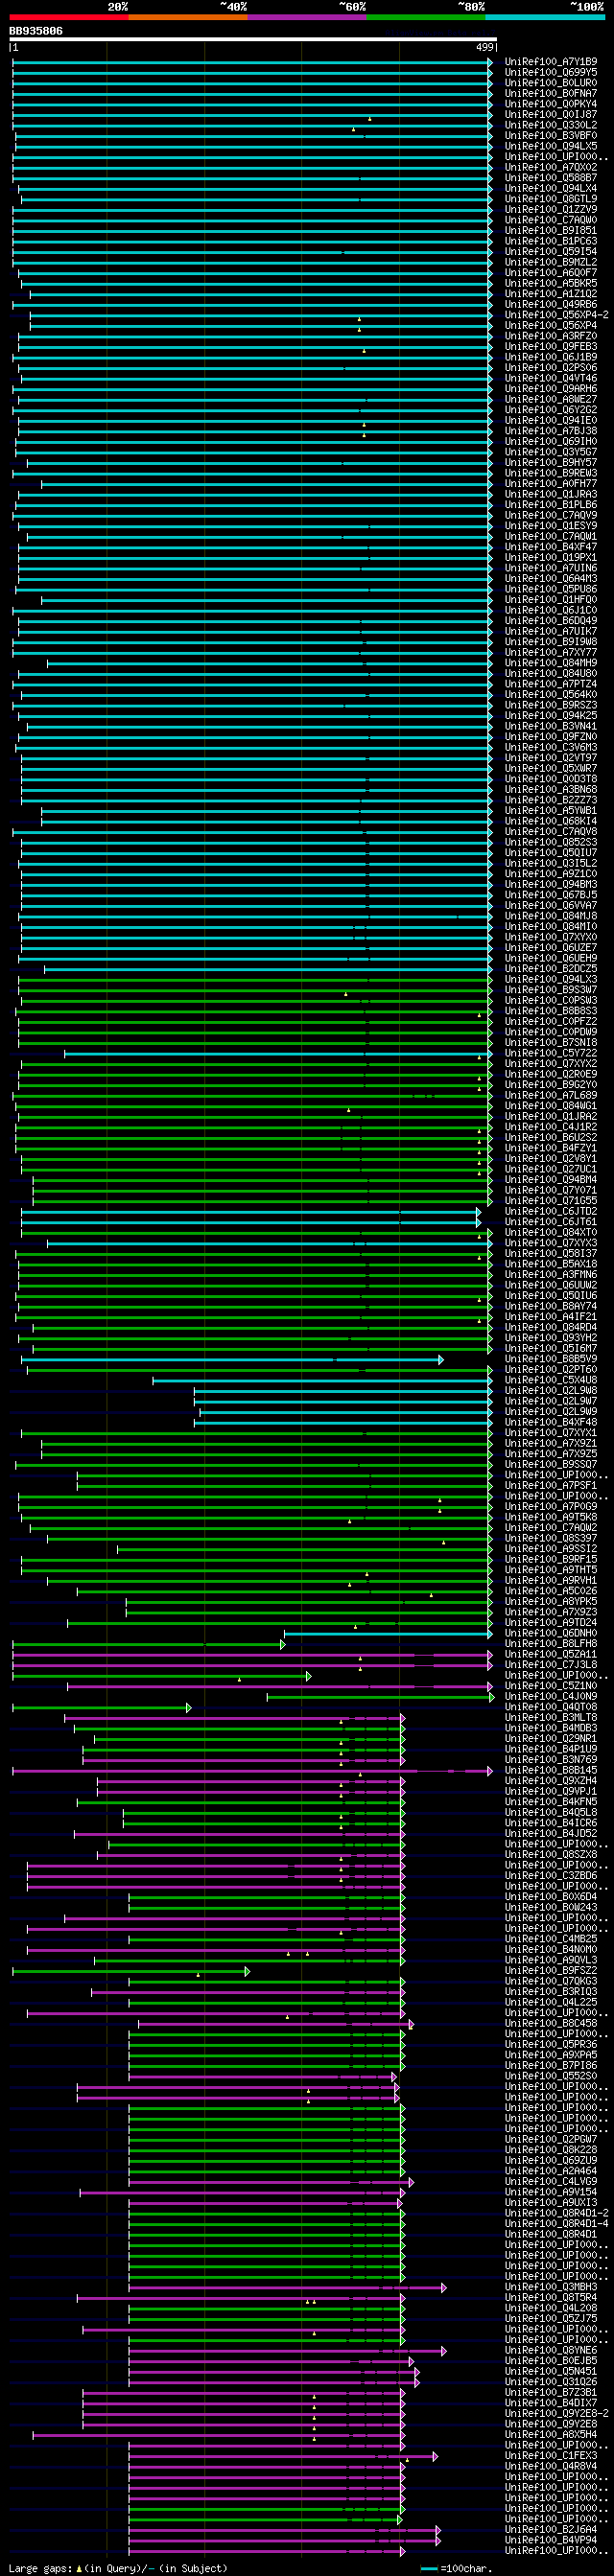The image size is (614, 2576).
Task: Click the query end position 499
Action: [x=485, y=47]
